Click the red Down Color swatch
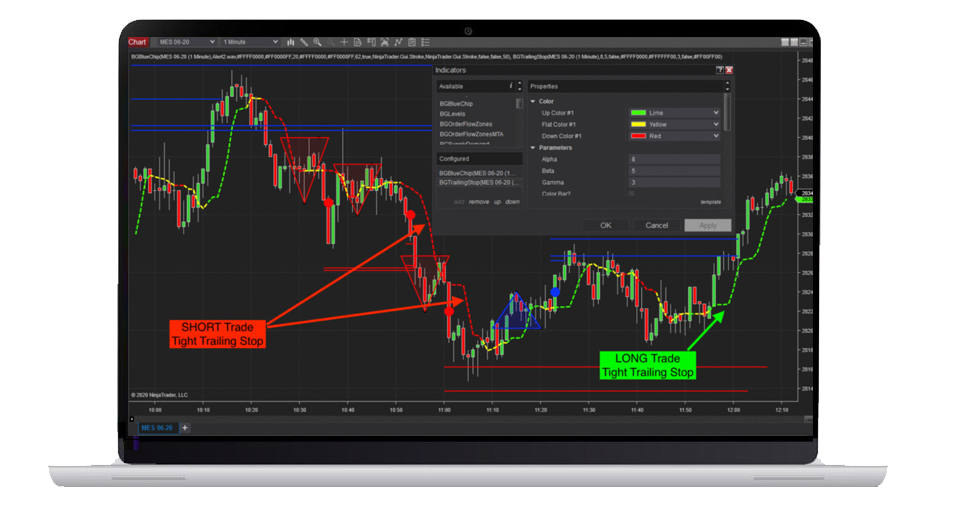Viewport: 954px width, 524px height. pos(638,136)
